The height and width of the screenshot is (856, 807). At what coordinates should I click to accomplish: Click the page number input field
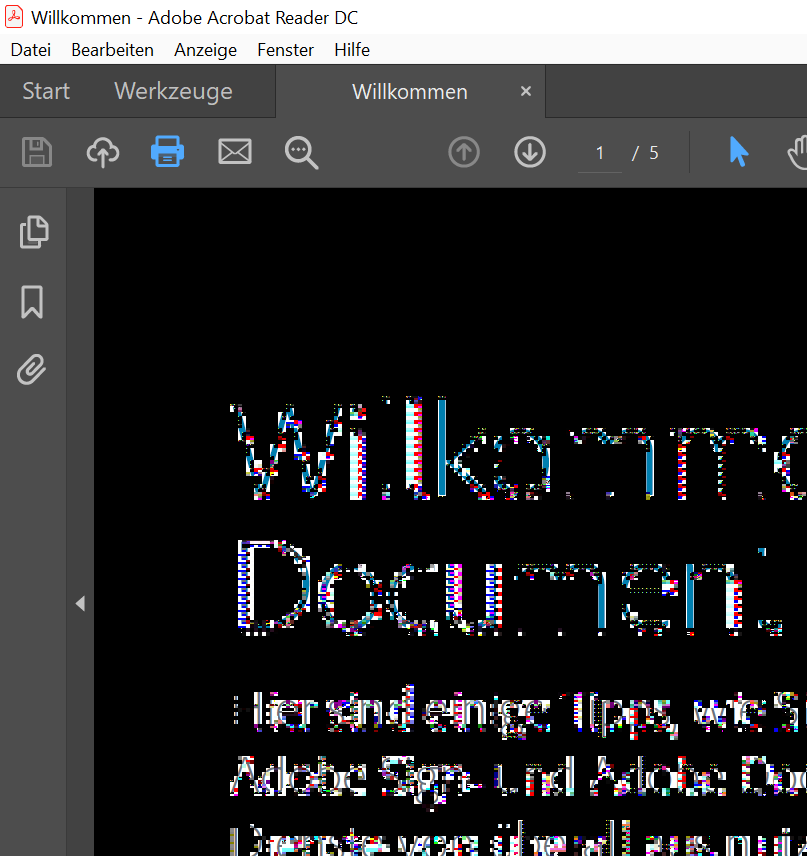[x=599, y=152]
